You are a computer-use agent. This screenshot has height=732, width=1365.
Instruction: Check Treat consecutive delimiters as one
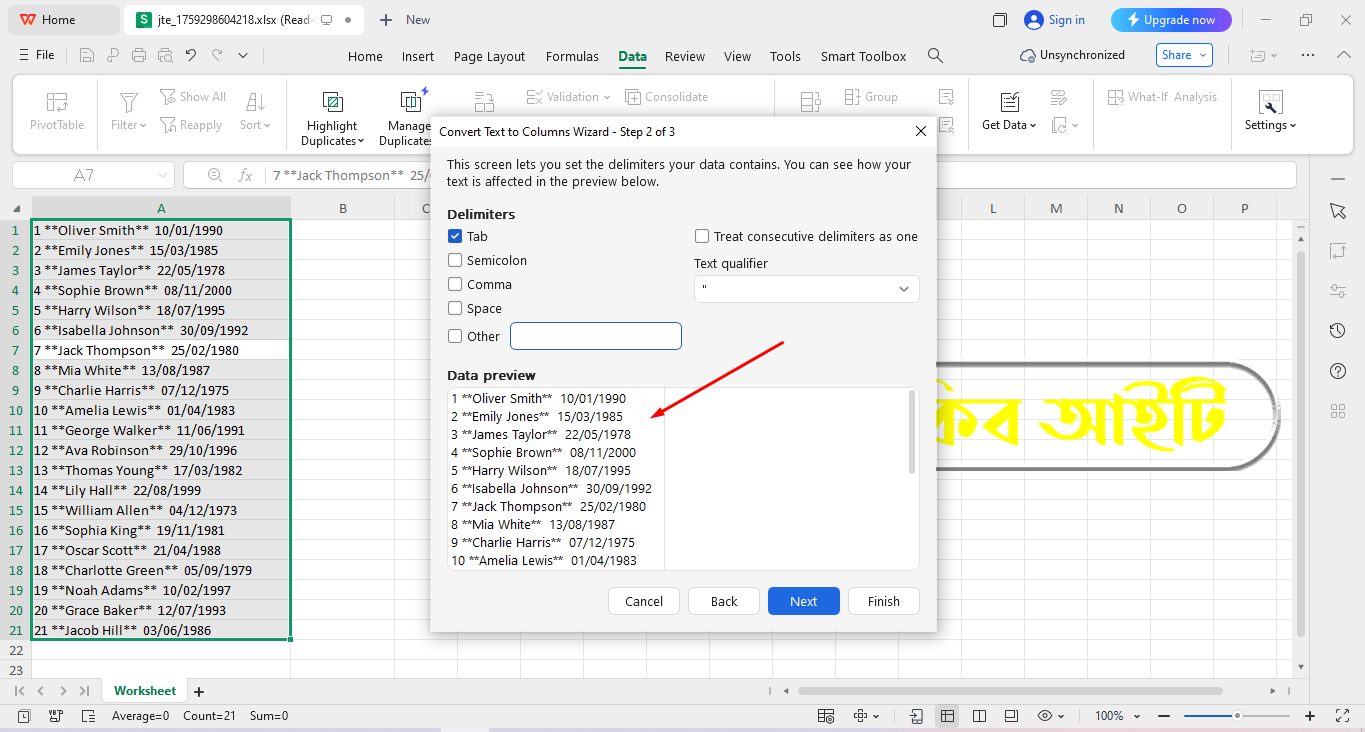(702, 237)
